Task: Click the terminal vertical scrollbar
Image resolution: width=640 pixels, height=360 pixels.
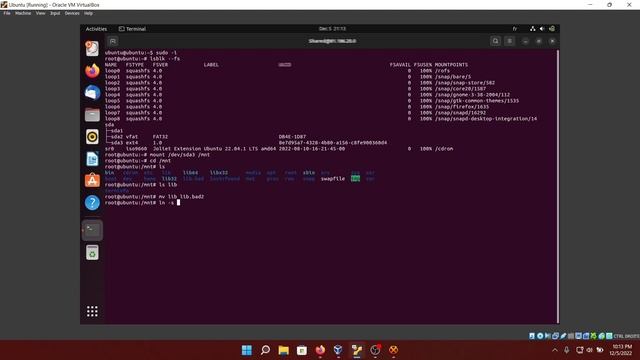Action: click(558, 187)
